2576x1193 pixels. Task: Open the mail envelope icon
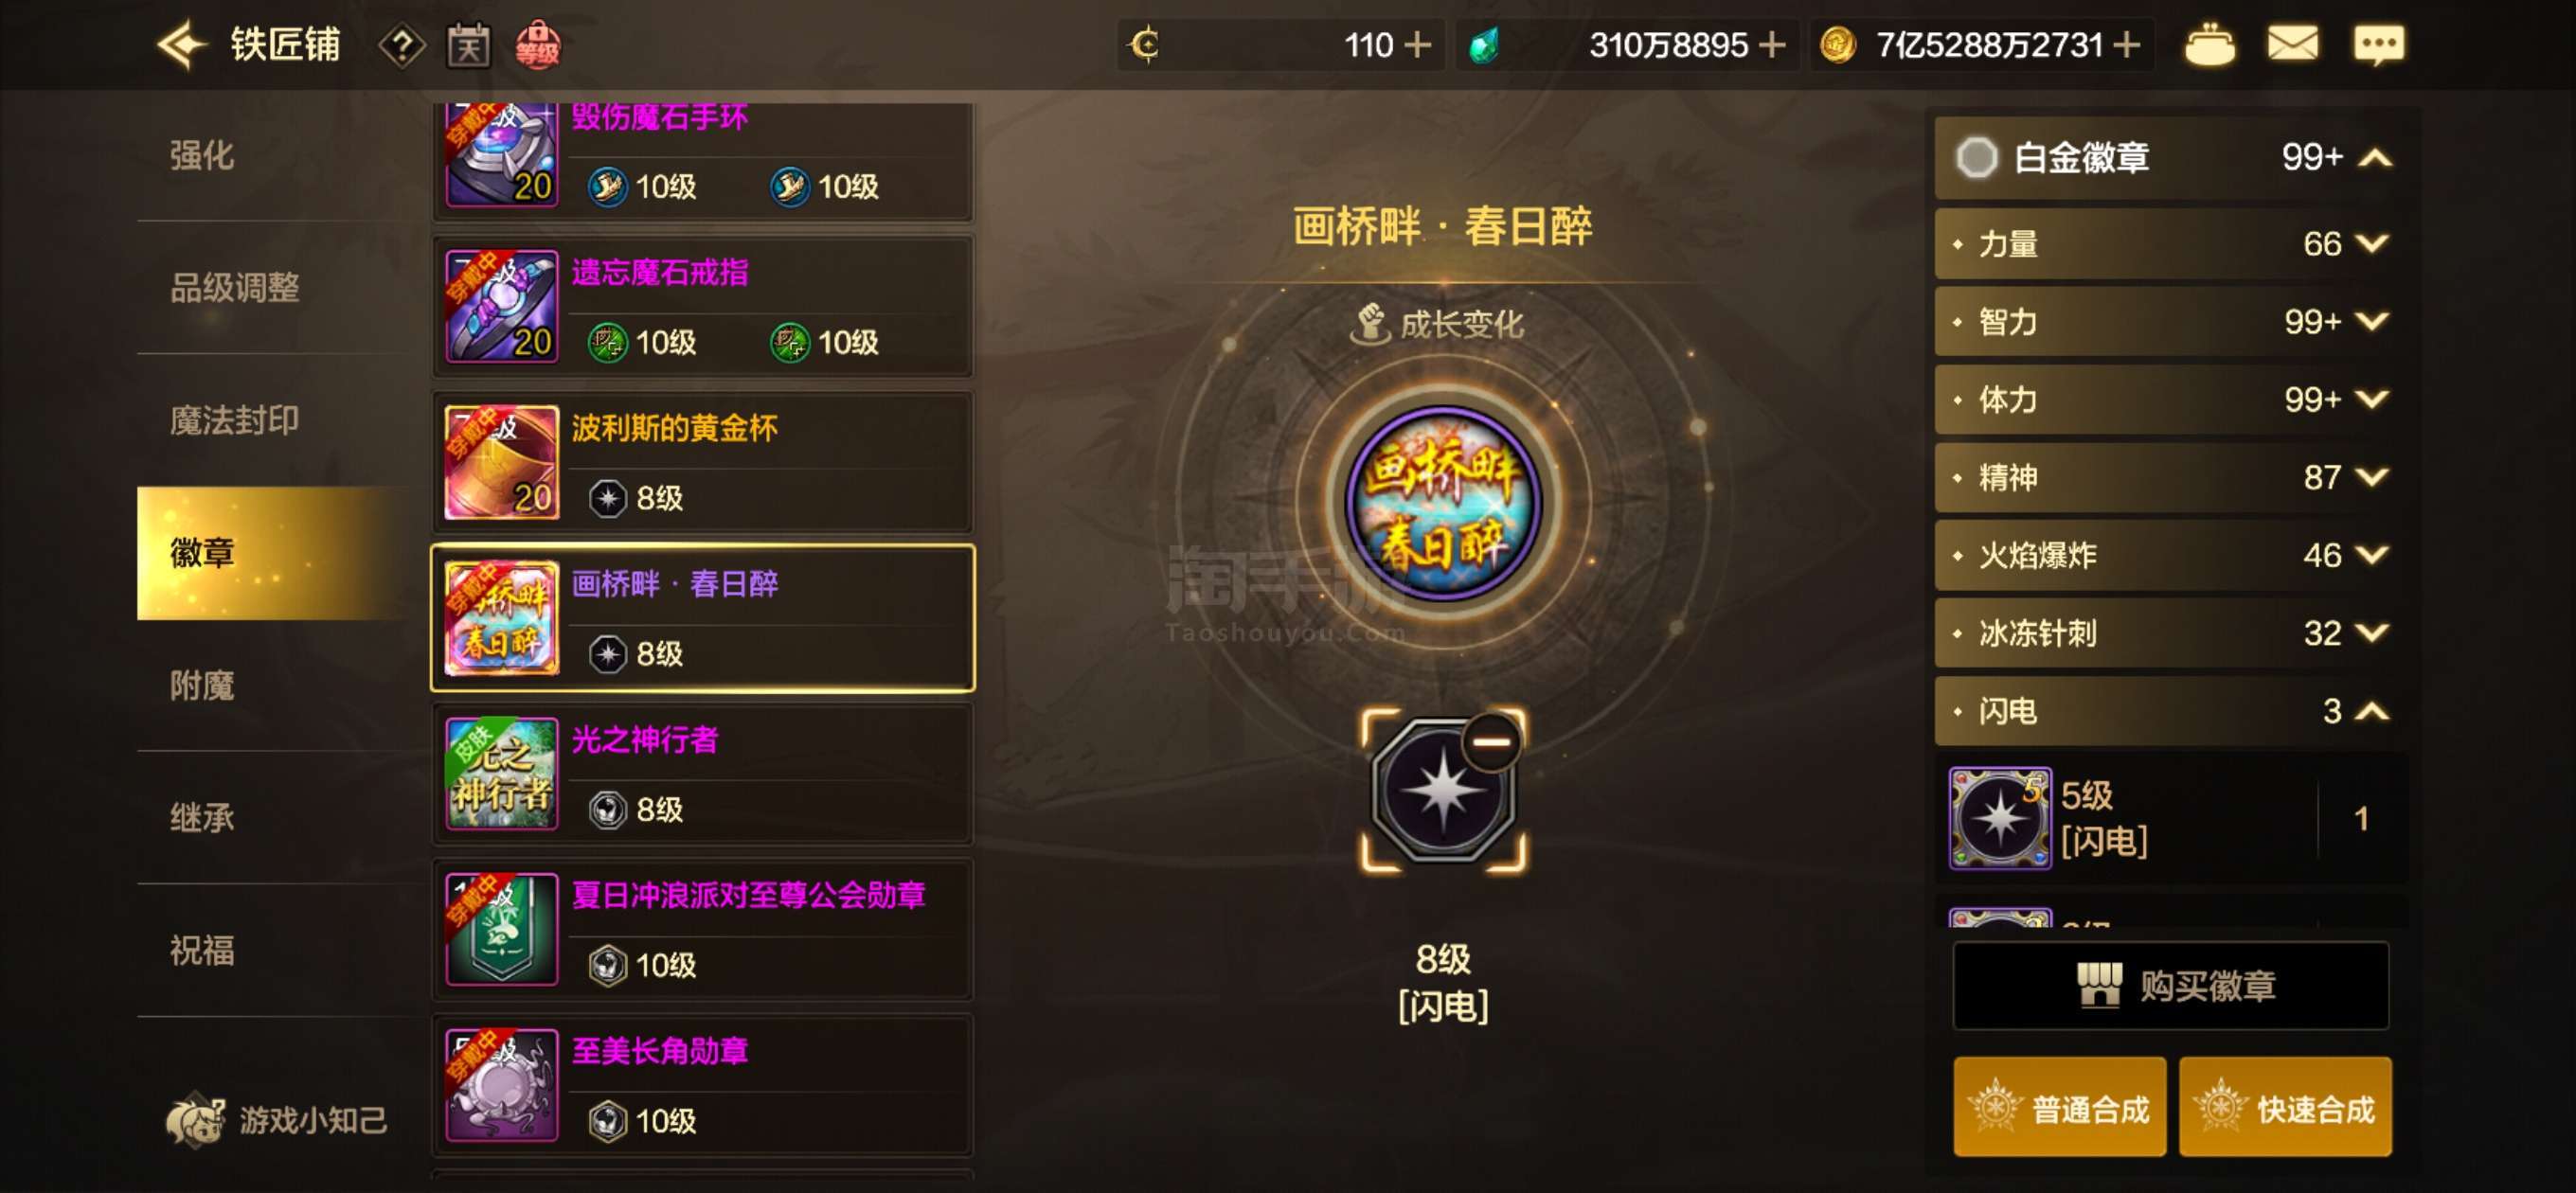tap(2291, 45)
